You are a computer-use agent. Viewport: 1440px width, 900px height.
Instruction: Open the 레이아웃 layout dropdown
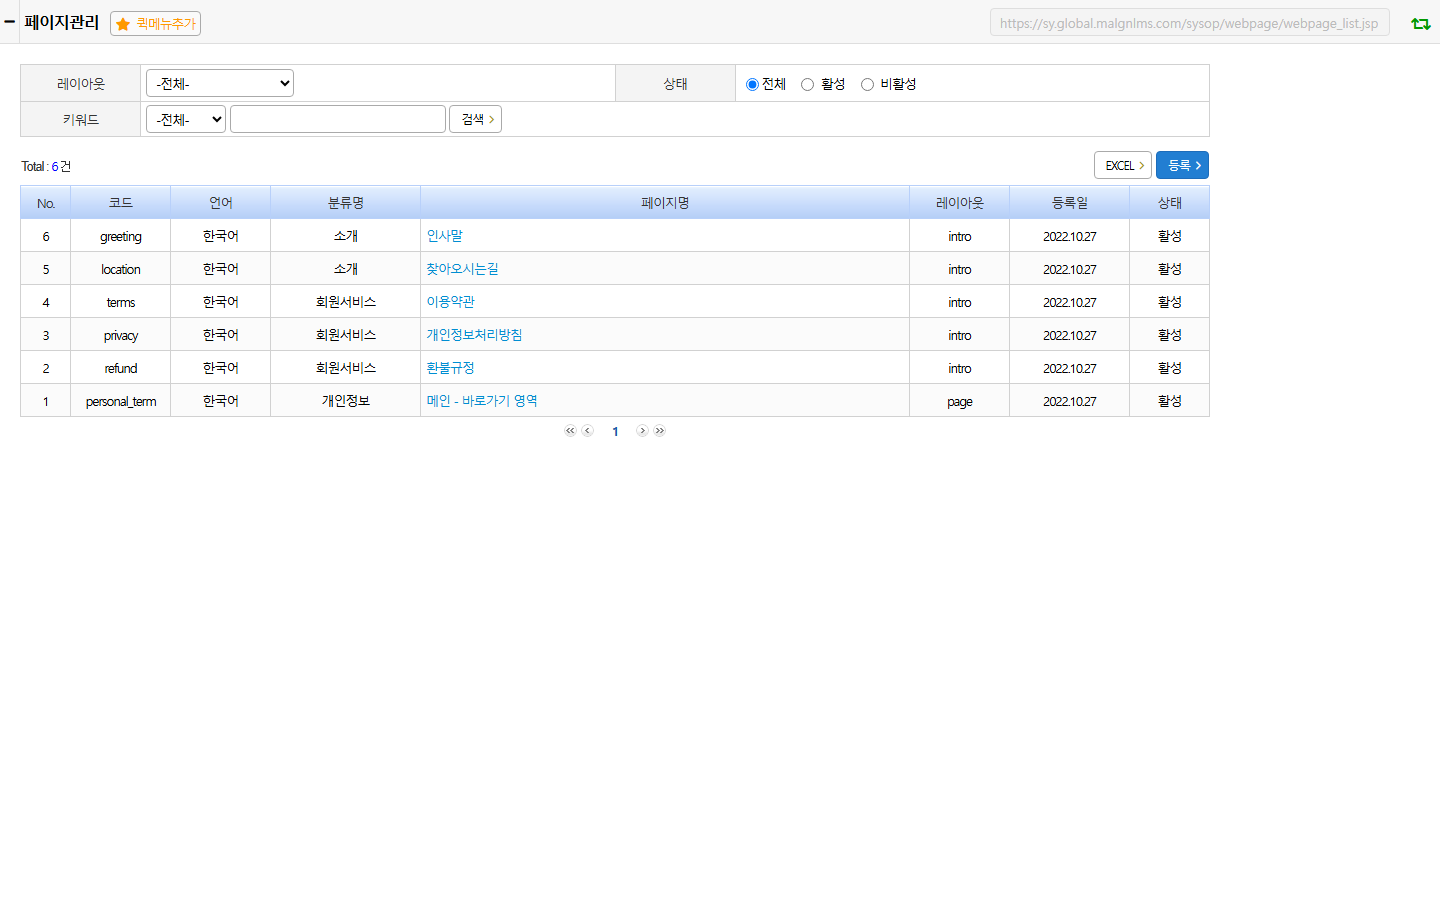point(220,83)
